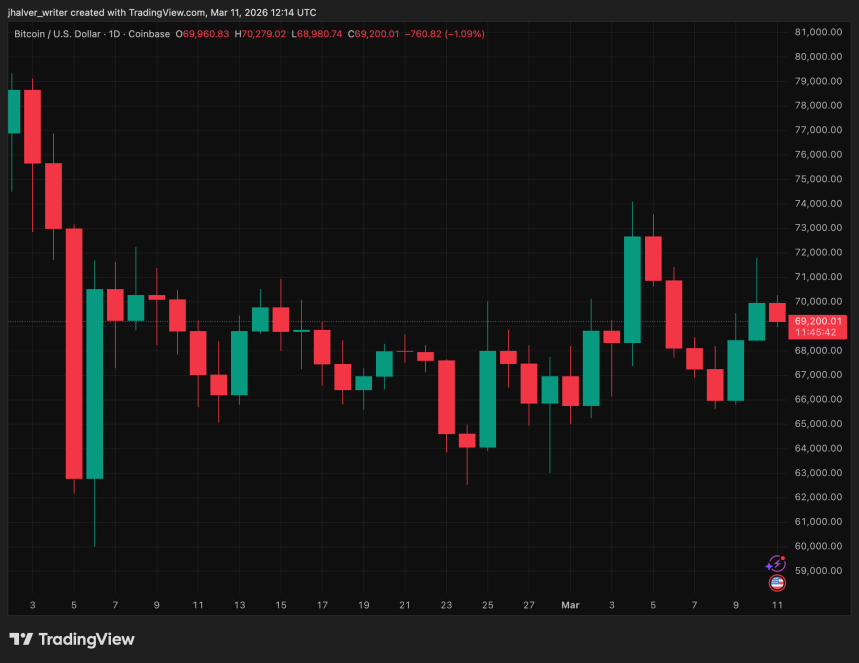Click the Mar label on the time axis
Screen dimensions: 859x663
click(570, 605)
